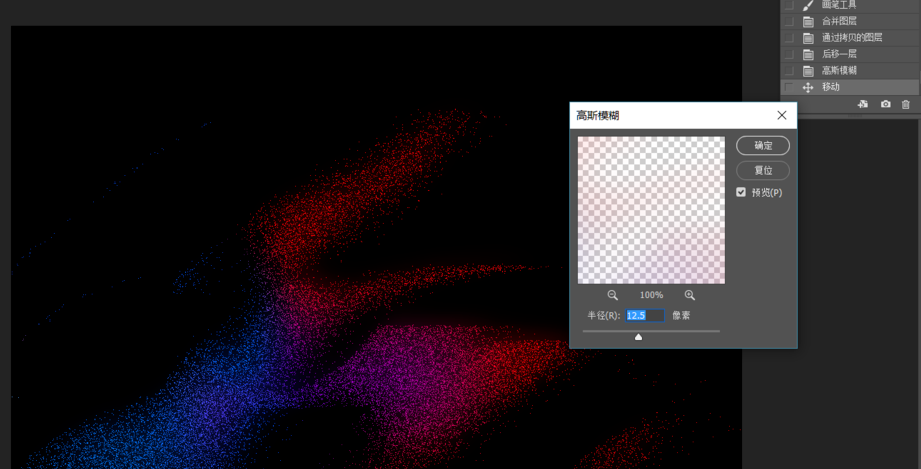This screenshot has height=469, width=921.
Task: Select the 画笔工具 history state
Action: click(x=838, y=5)
